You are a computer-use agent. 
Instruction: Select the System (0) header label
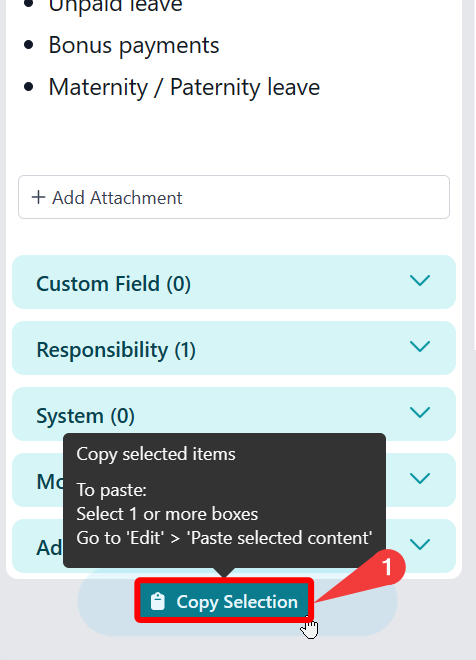click(85, 416)
